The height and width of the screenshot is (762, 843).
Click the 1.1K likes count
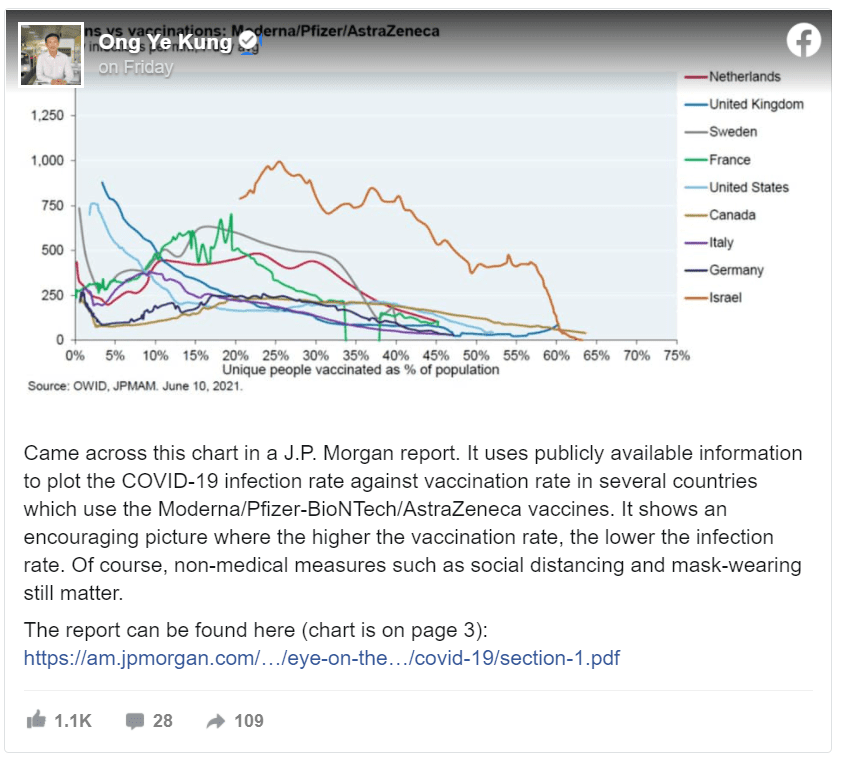coord(72,720)
